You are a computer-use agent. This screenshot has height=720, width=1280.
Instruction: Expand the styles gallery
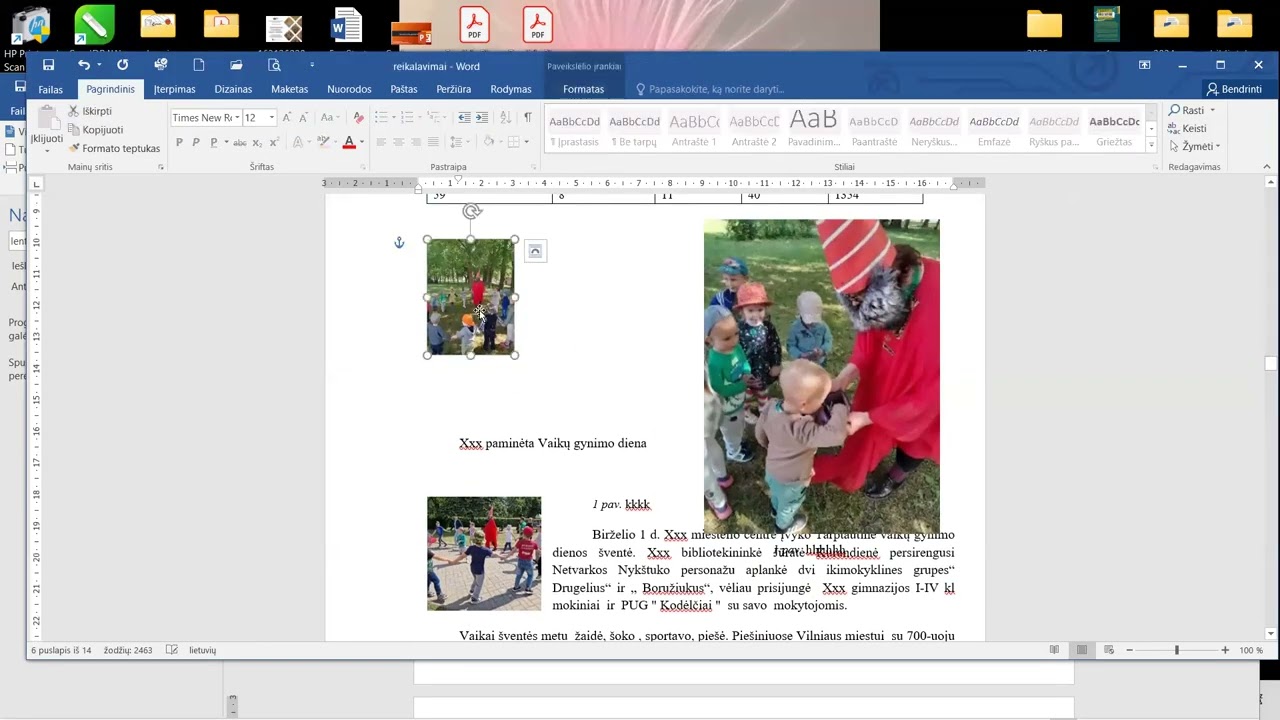coord(1151,146)
